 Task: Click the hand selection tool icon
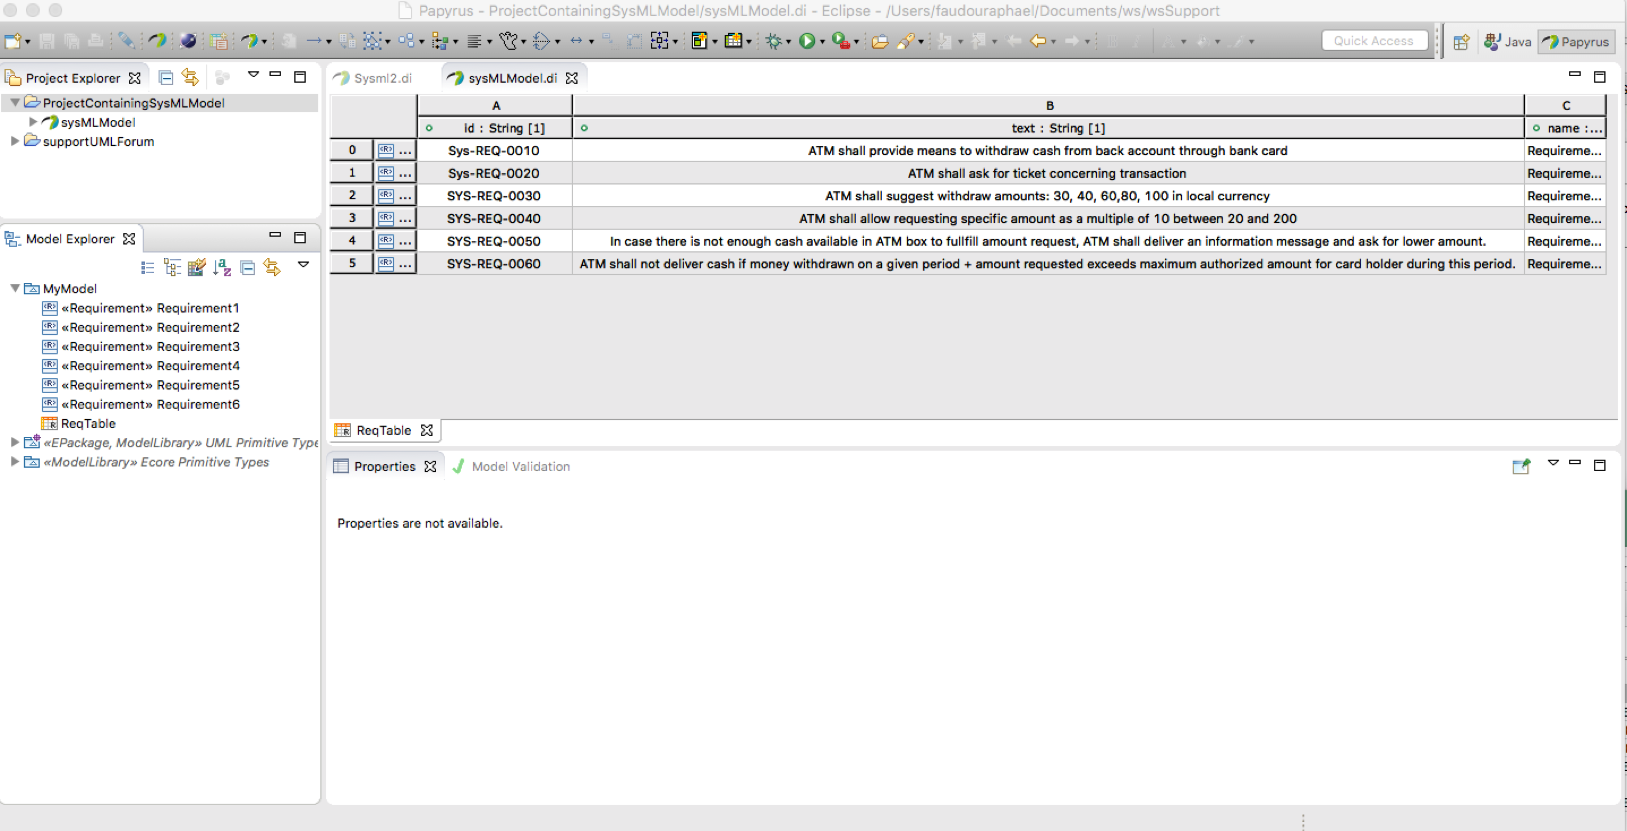(508, 41)
